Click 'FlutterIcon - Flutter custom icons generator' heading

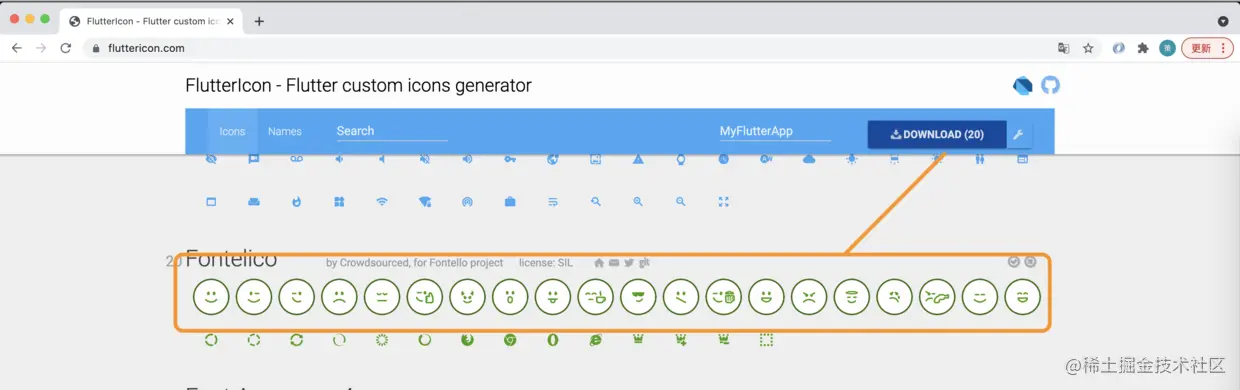[358, 86]
